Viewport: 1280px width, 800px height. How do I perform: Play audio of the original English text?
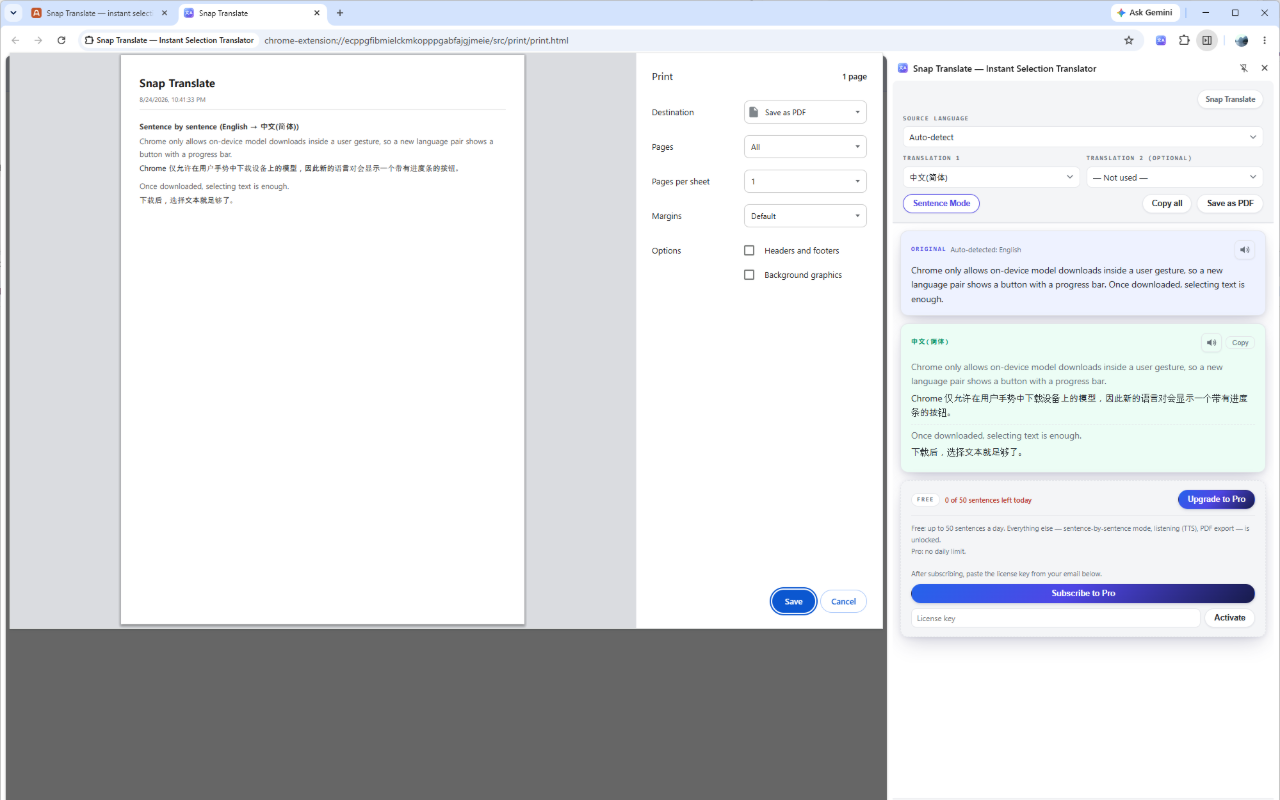click(1244, 250)
